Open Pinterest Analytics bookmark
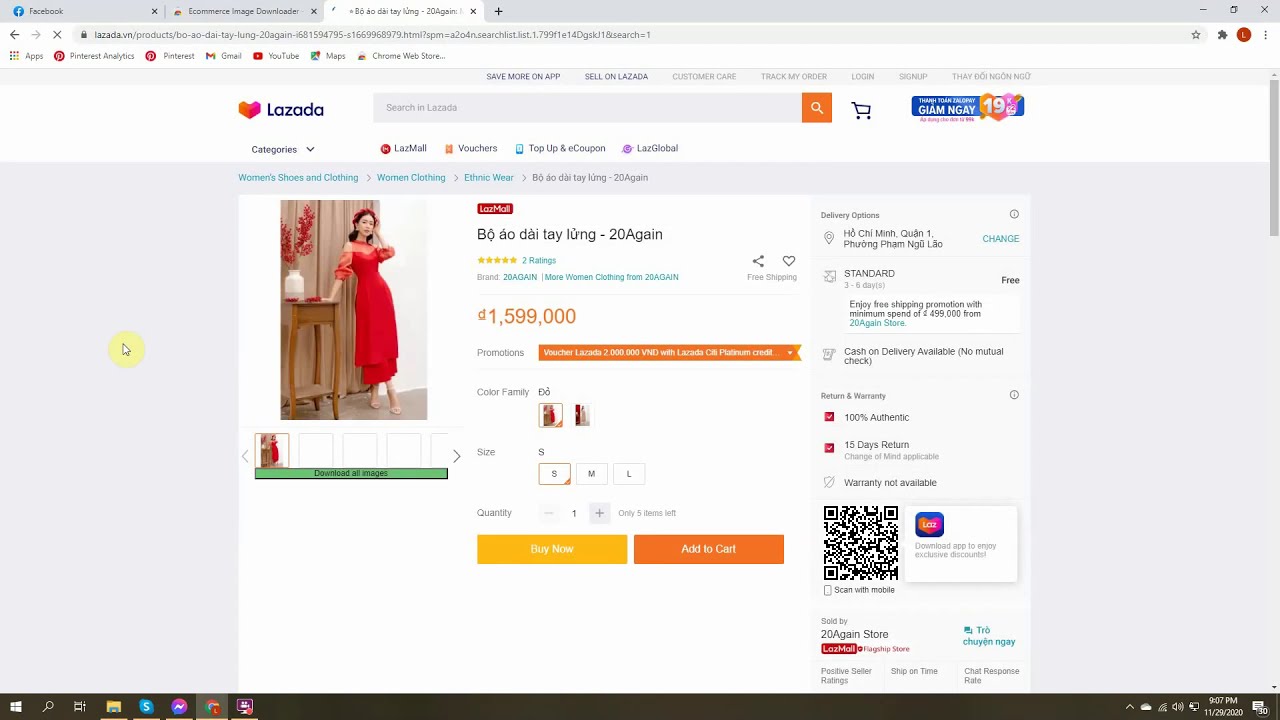The height and width of the screenshot is (720, 1280). 94,56
